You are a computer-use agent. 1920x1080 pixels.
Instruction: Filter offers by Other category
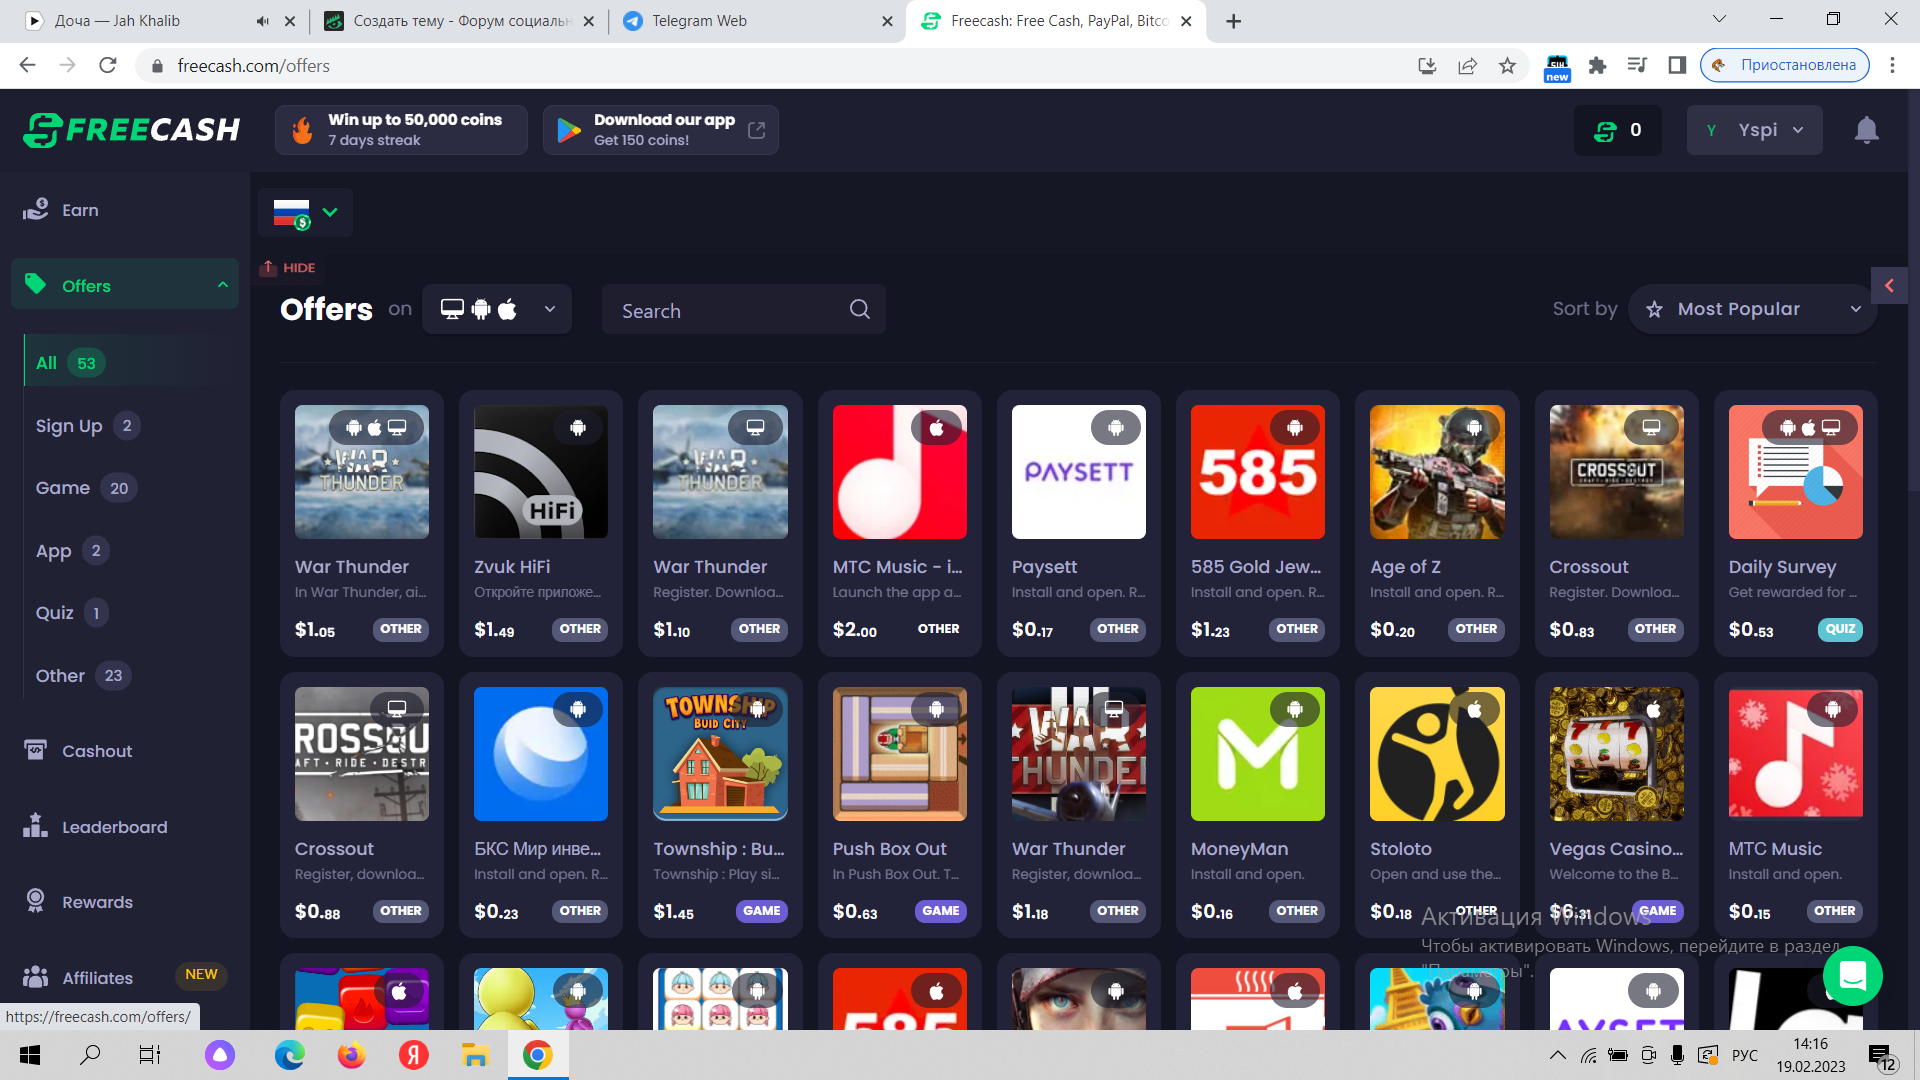[83, 676]
